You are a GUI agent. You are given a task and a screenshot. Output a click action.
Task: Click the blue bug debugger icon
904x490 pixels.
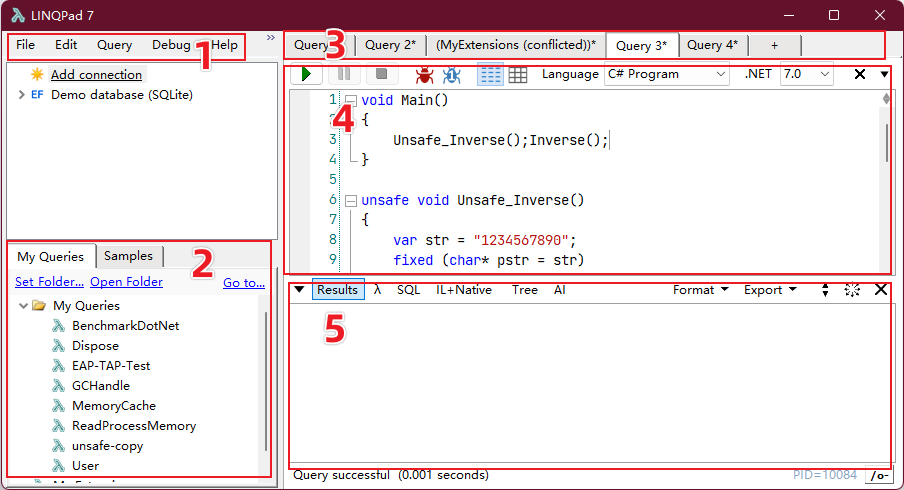[452, 74]
